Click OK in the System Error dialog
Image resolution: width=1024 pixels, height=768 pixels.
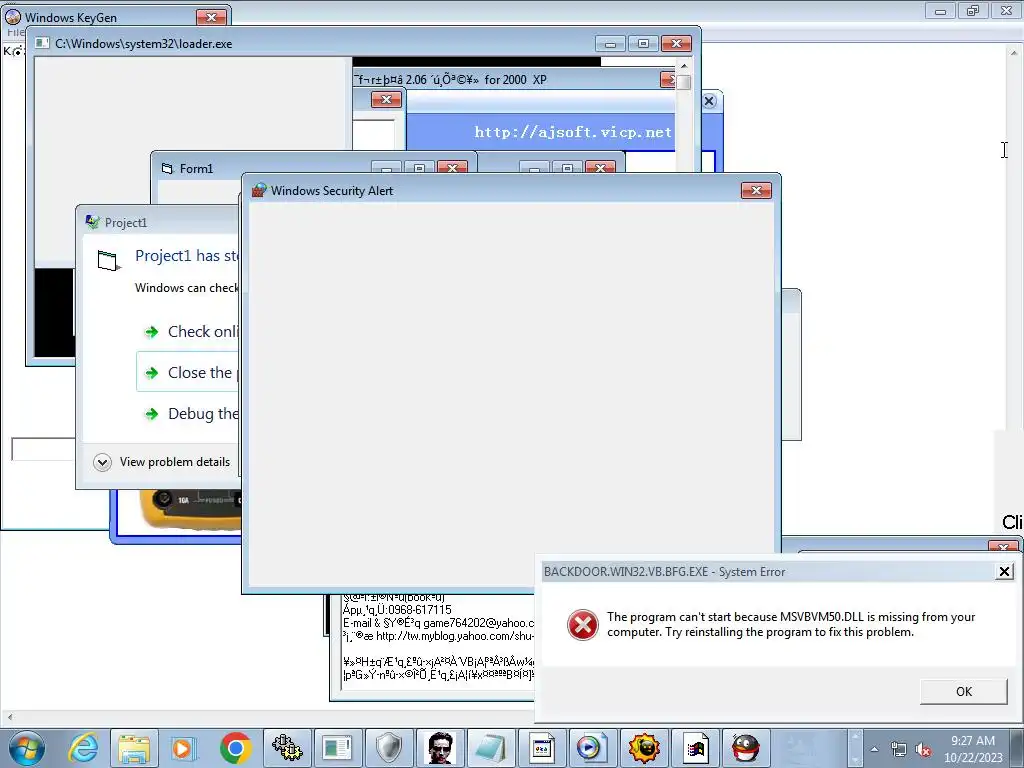pos(963,692)
